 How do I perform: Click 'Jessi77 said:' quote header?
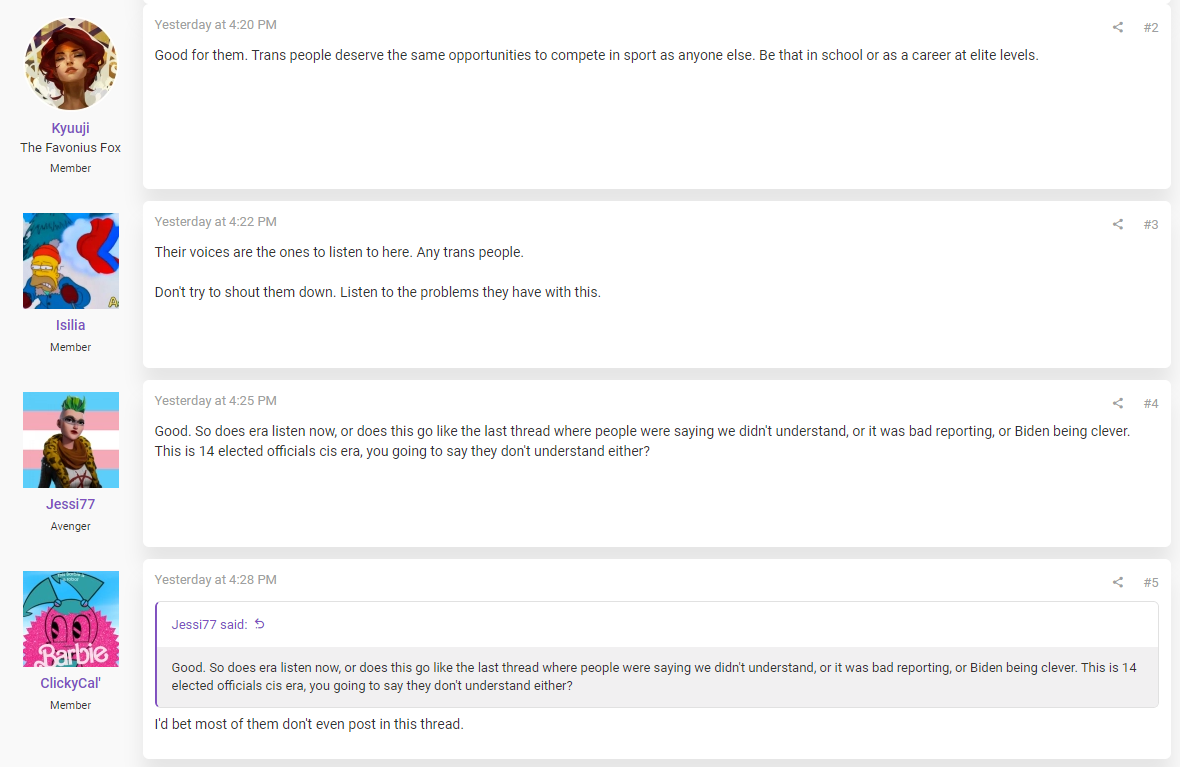coord(209,624)
